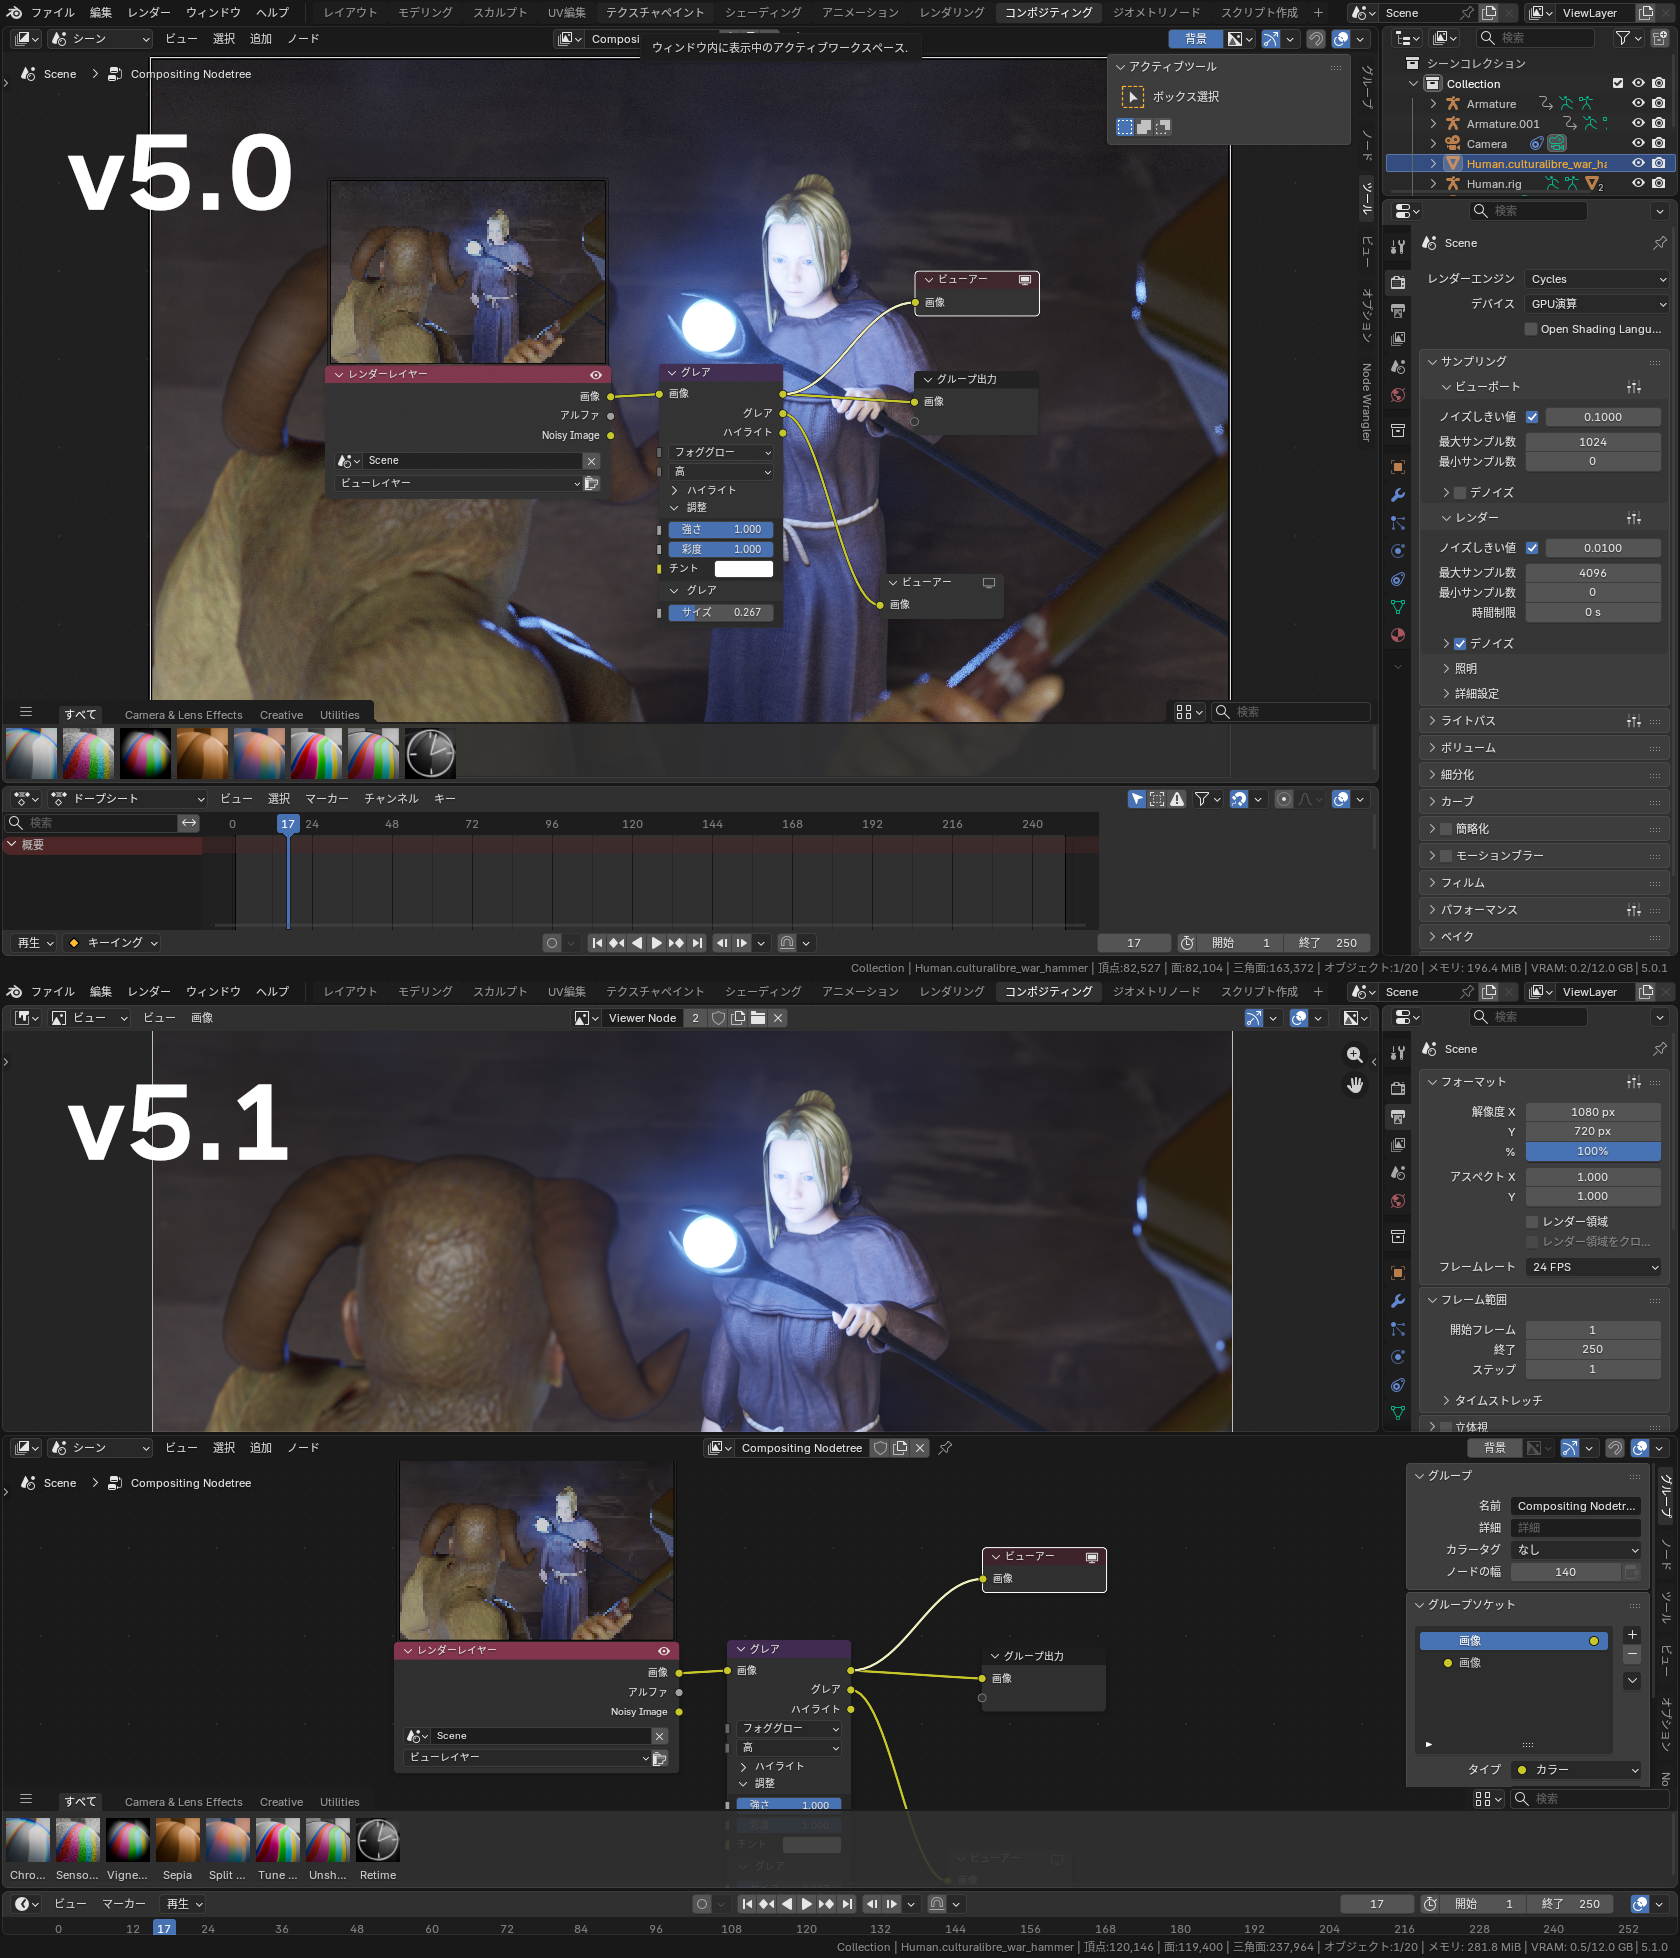Enable the Open Shading Language checkbox
Image resolution: width=1680 pixels, height=1958 pixels.
tap(1531, 329)
